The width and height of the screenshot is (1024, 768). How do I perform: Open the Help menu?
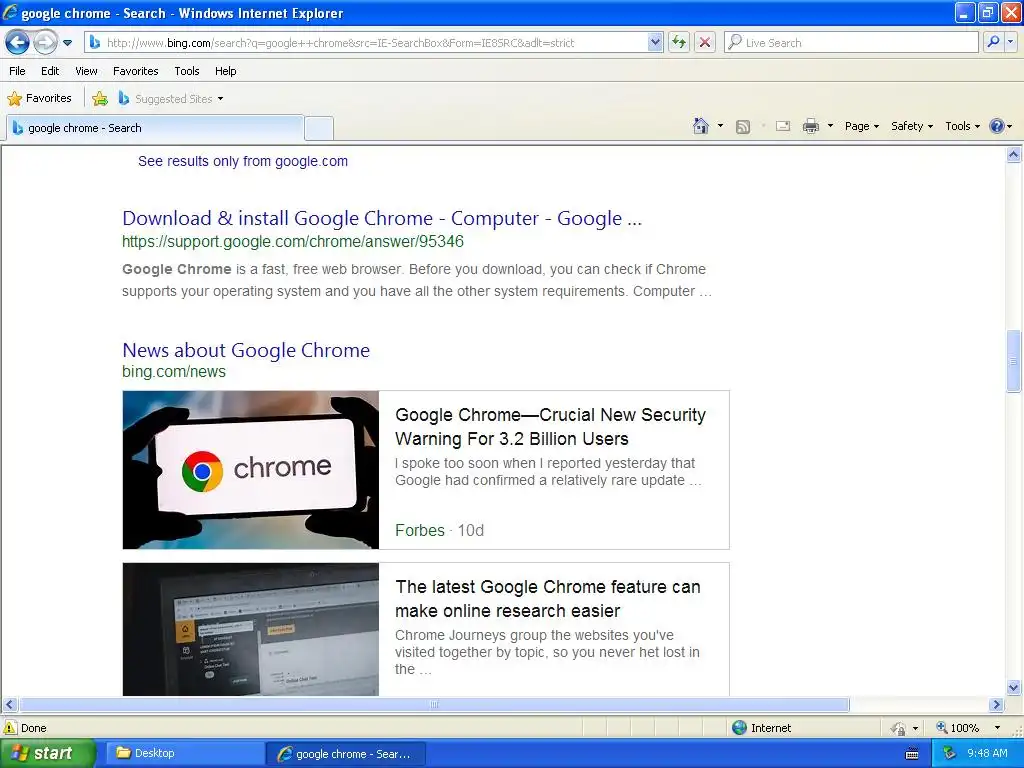tap(226, 71)
